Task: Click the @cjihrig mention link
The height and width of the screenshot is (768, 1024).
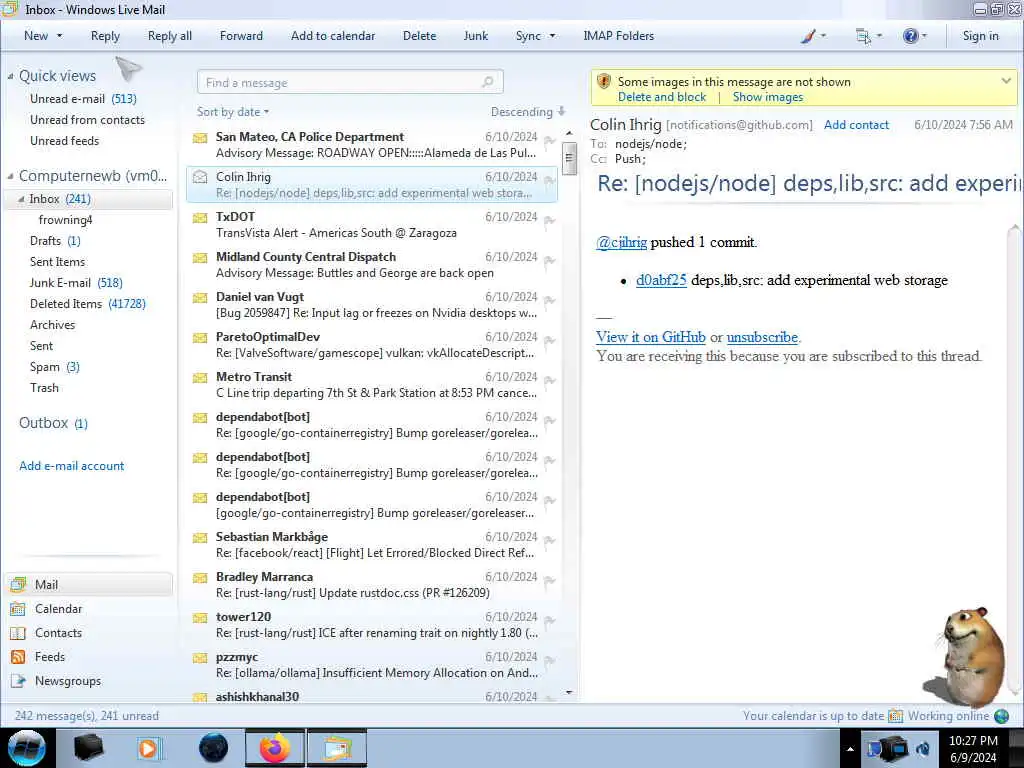Action: [621, 242]
